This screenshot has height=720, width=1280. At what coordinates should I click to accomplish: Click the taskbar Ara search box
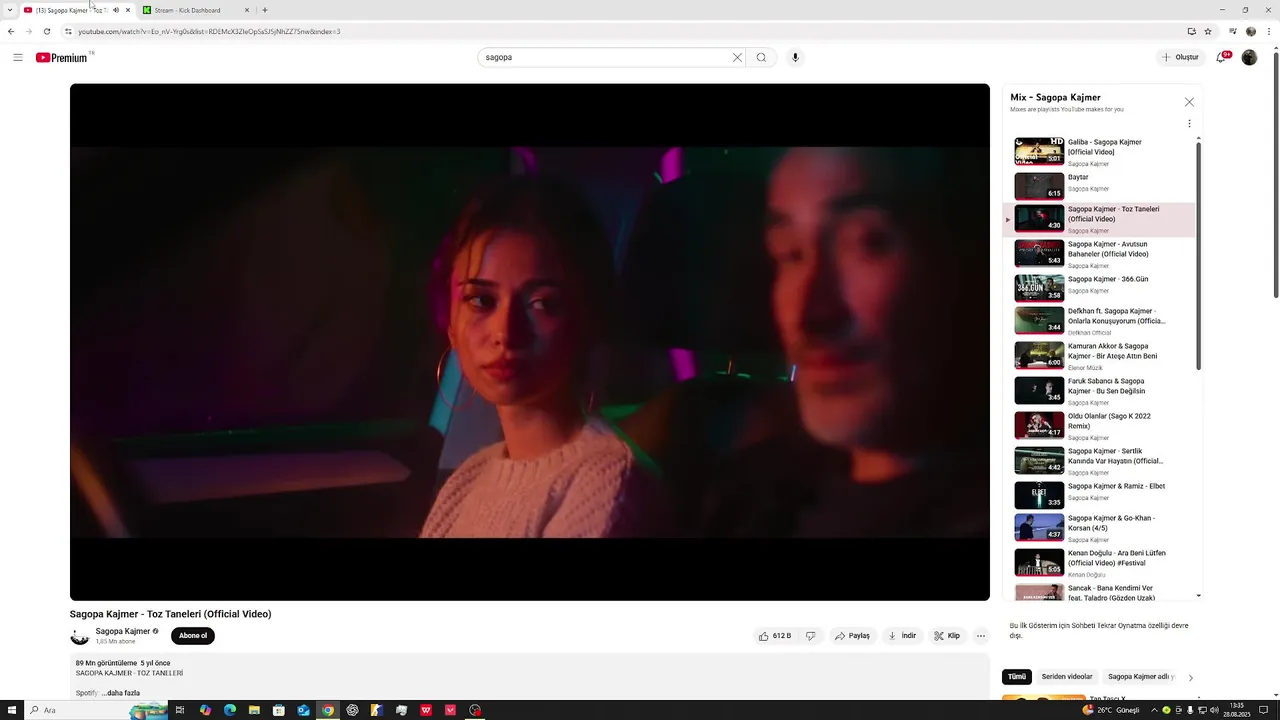pos(95,710)
